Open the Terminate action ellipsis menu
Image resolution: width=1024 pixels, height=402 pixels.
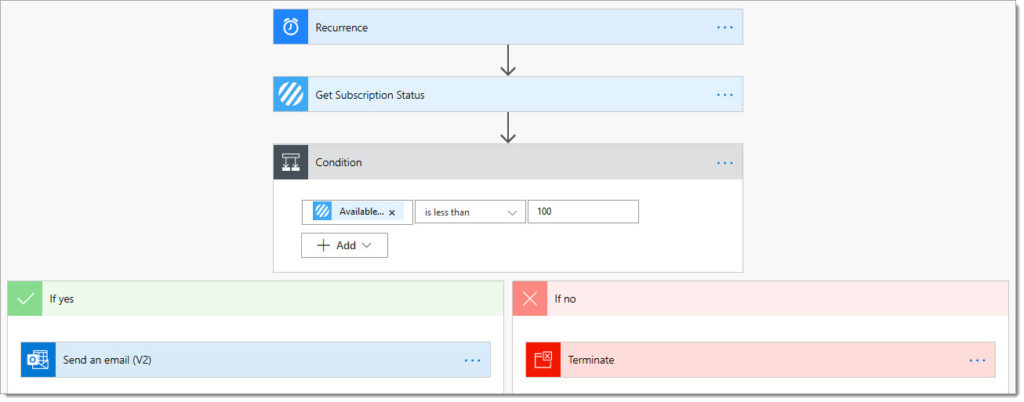[x=978, y=360]
